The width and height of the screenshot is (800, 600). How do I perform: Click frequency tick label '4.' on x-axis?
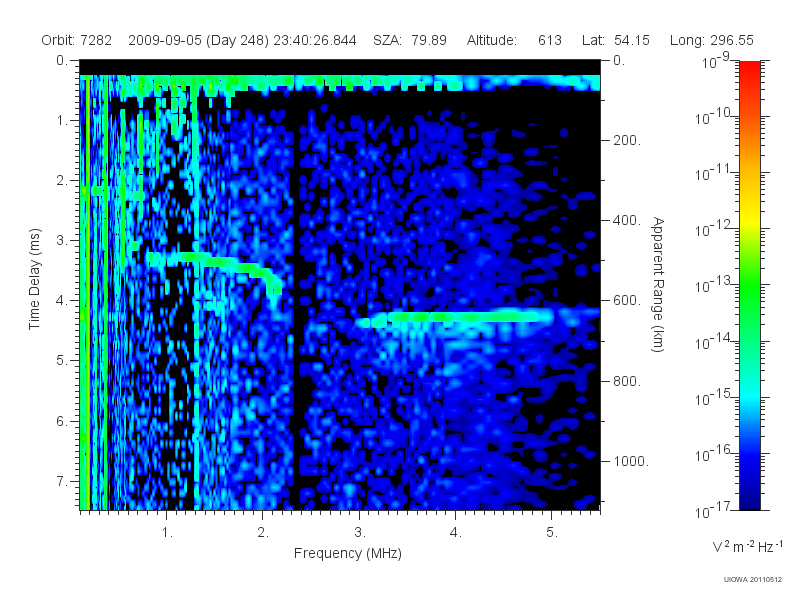[x=456, y=533]
